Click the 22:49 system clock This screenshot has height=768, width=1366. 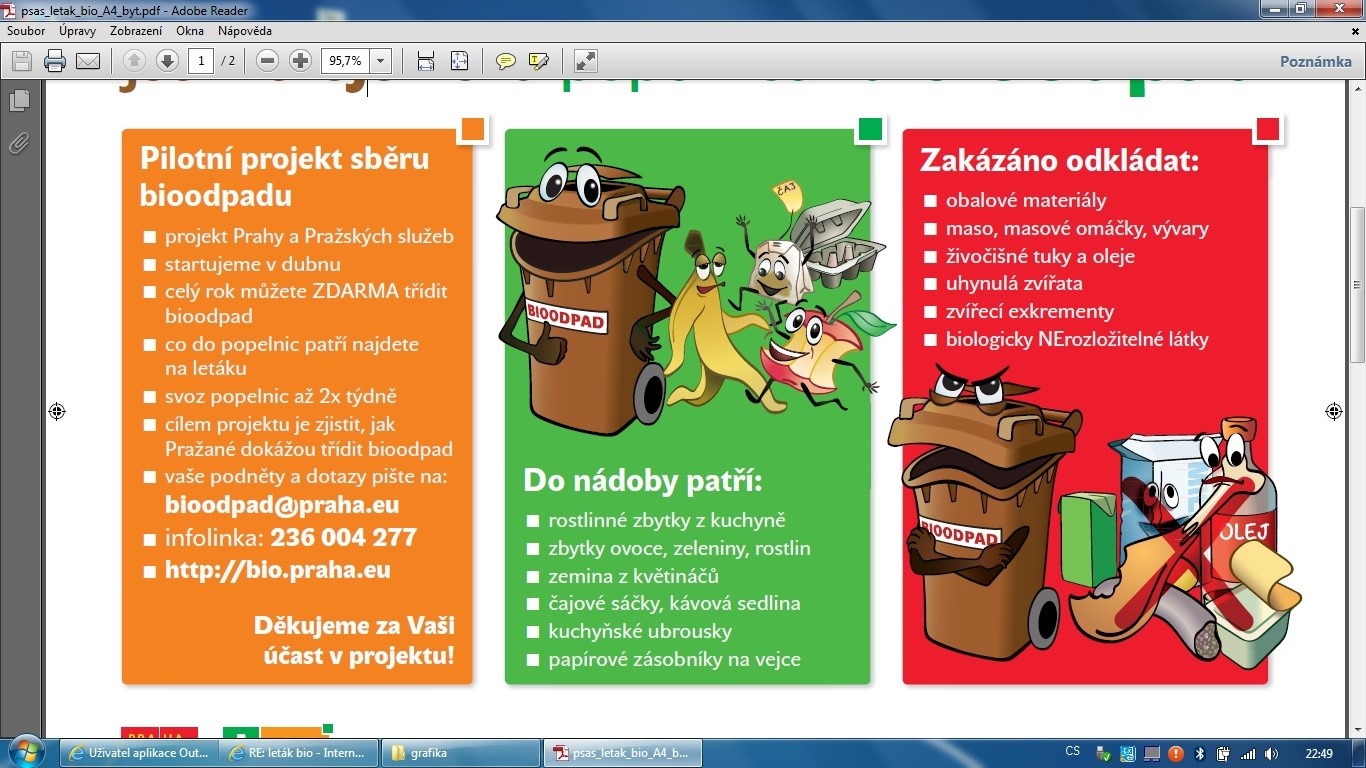1319,753
